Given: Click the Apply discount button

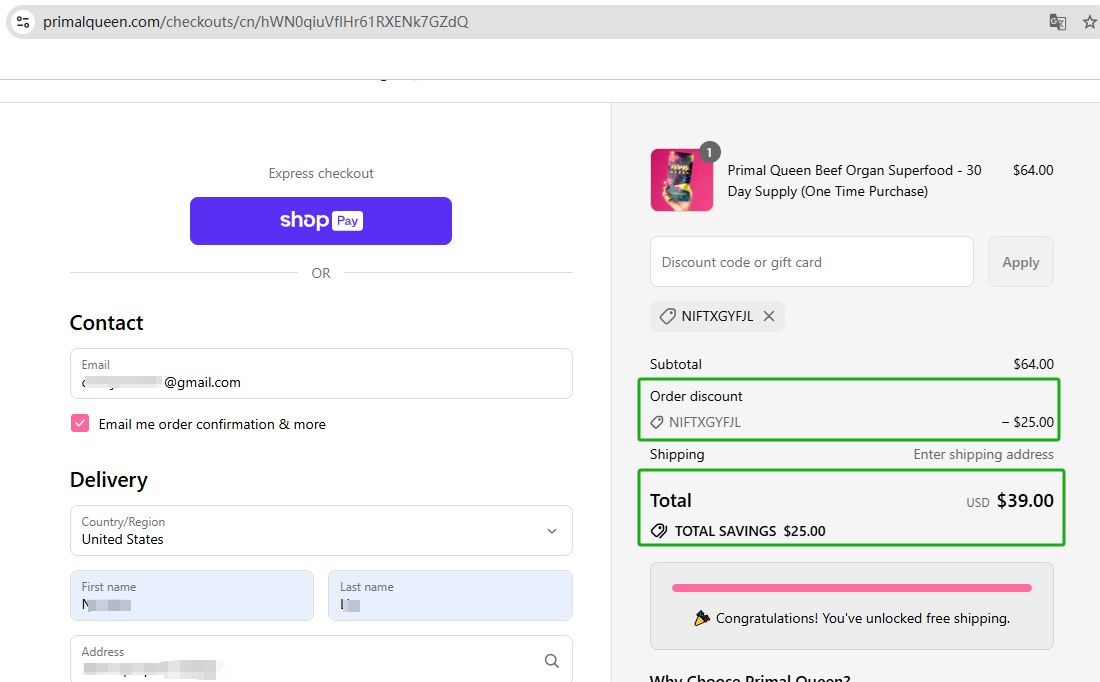Looking at the screenshot, I should click(x=1021, y=262).
